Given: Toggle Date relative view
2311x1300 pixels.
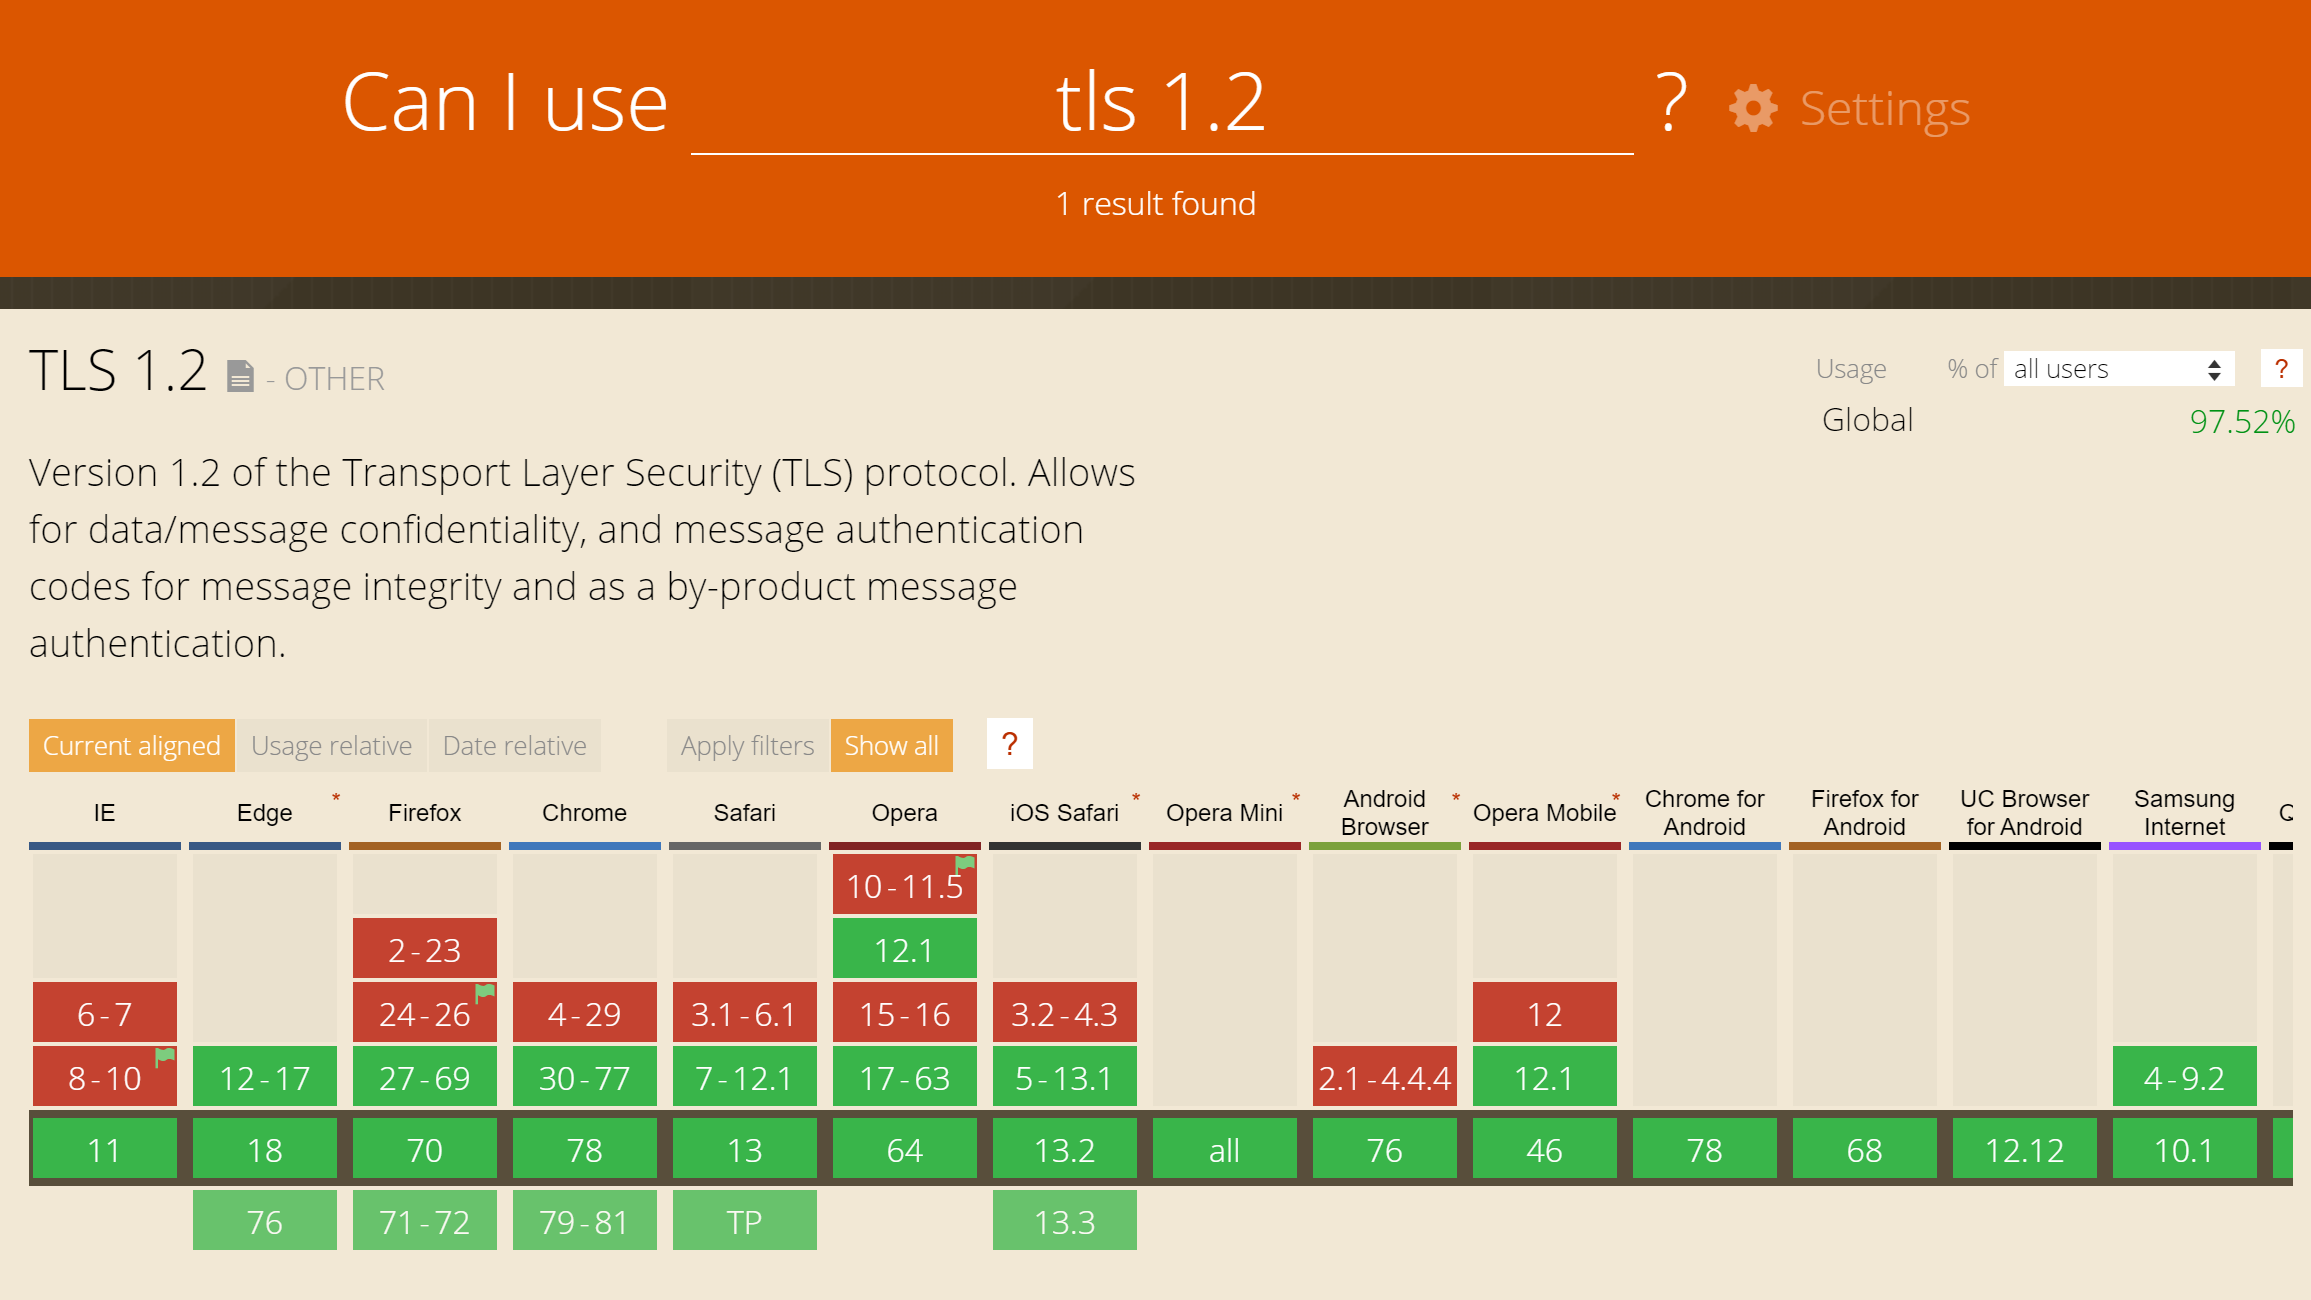Looking at the screenshot, I should 513,744.
